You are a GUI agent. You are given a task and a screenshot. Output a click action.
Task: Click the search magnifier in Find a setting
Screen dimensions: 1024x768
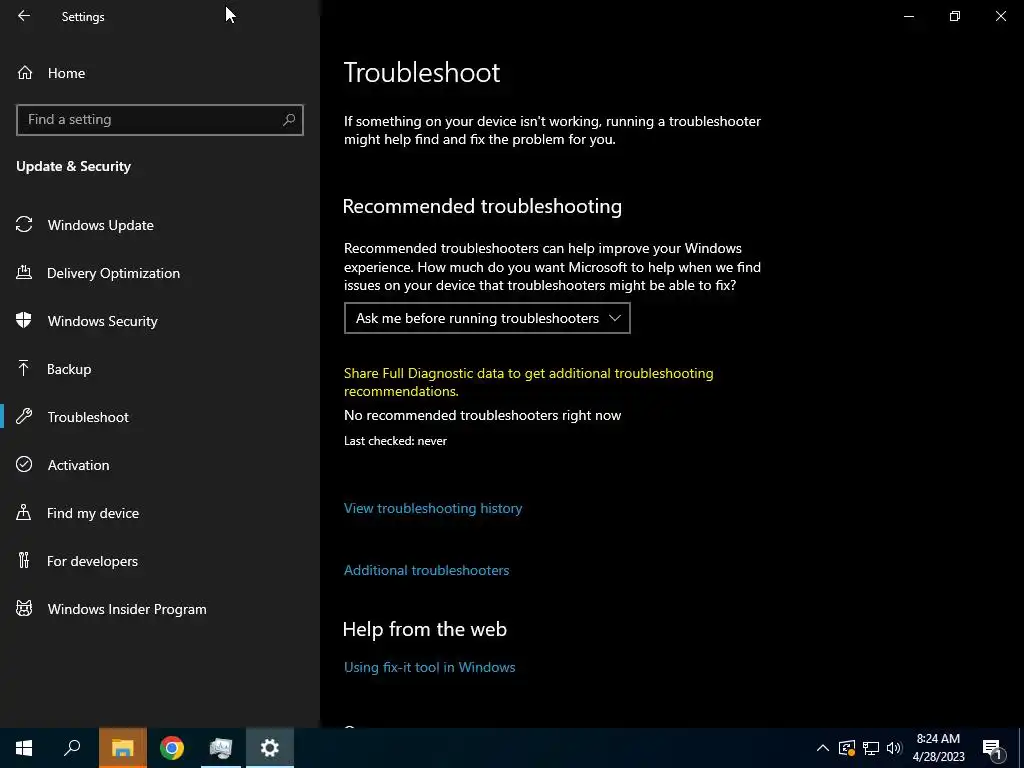point(289,120)
